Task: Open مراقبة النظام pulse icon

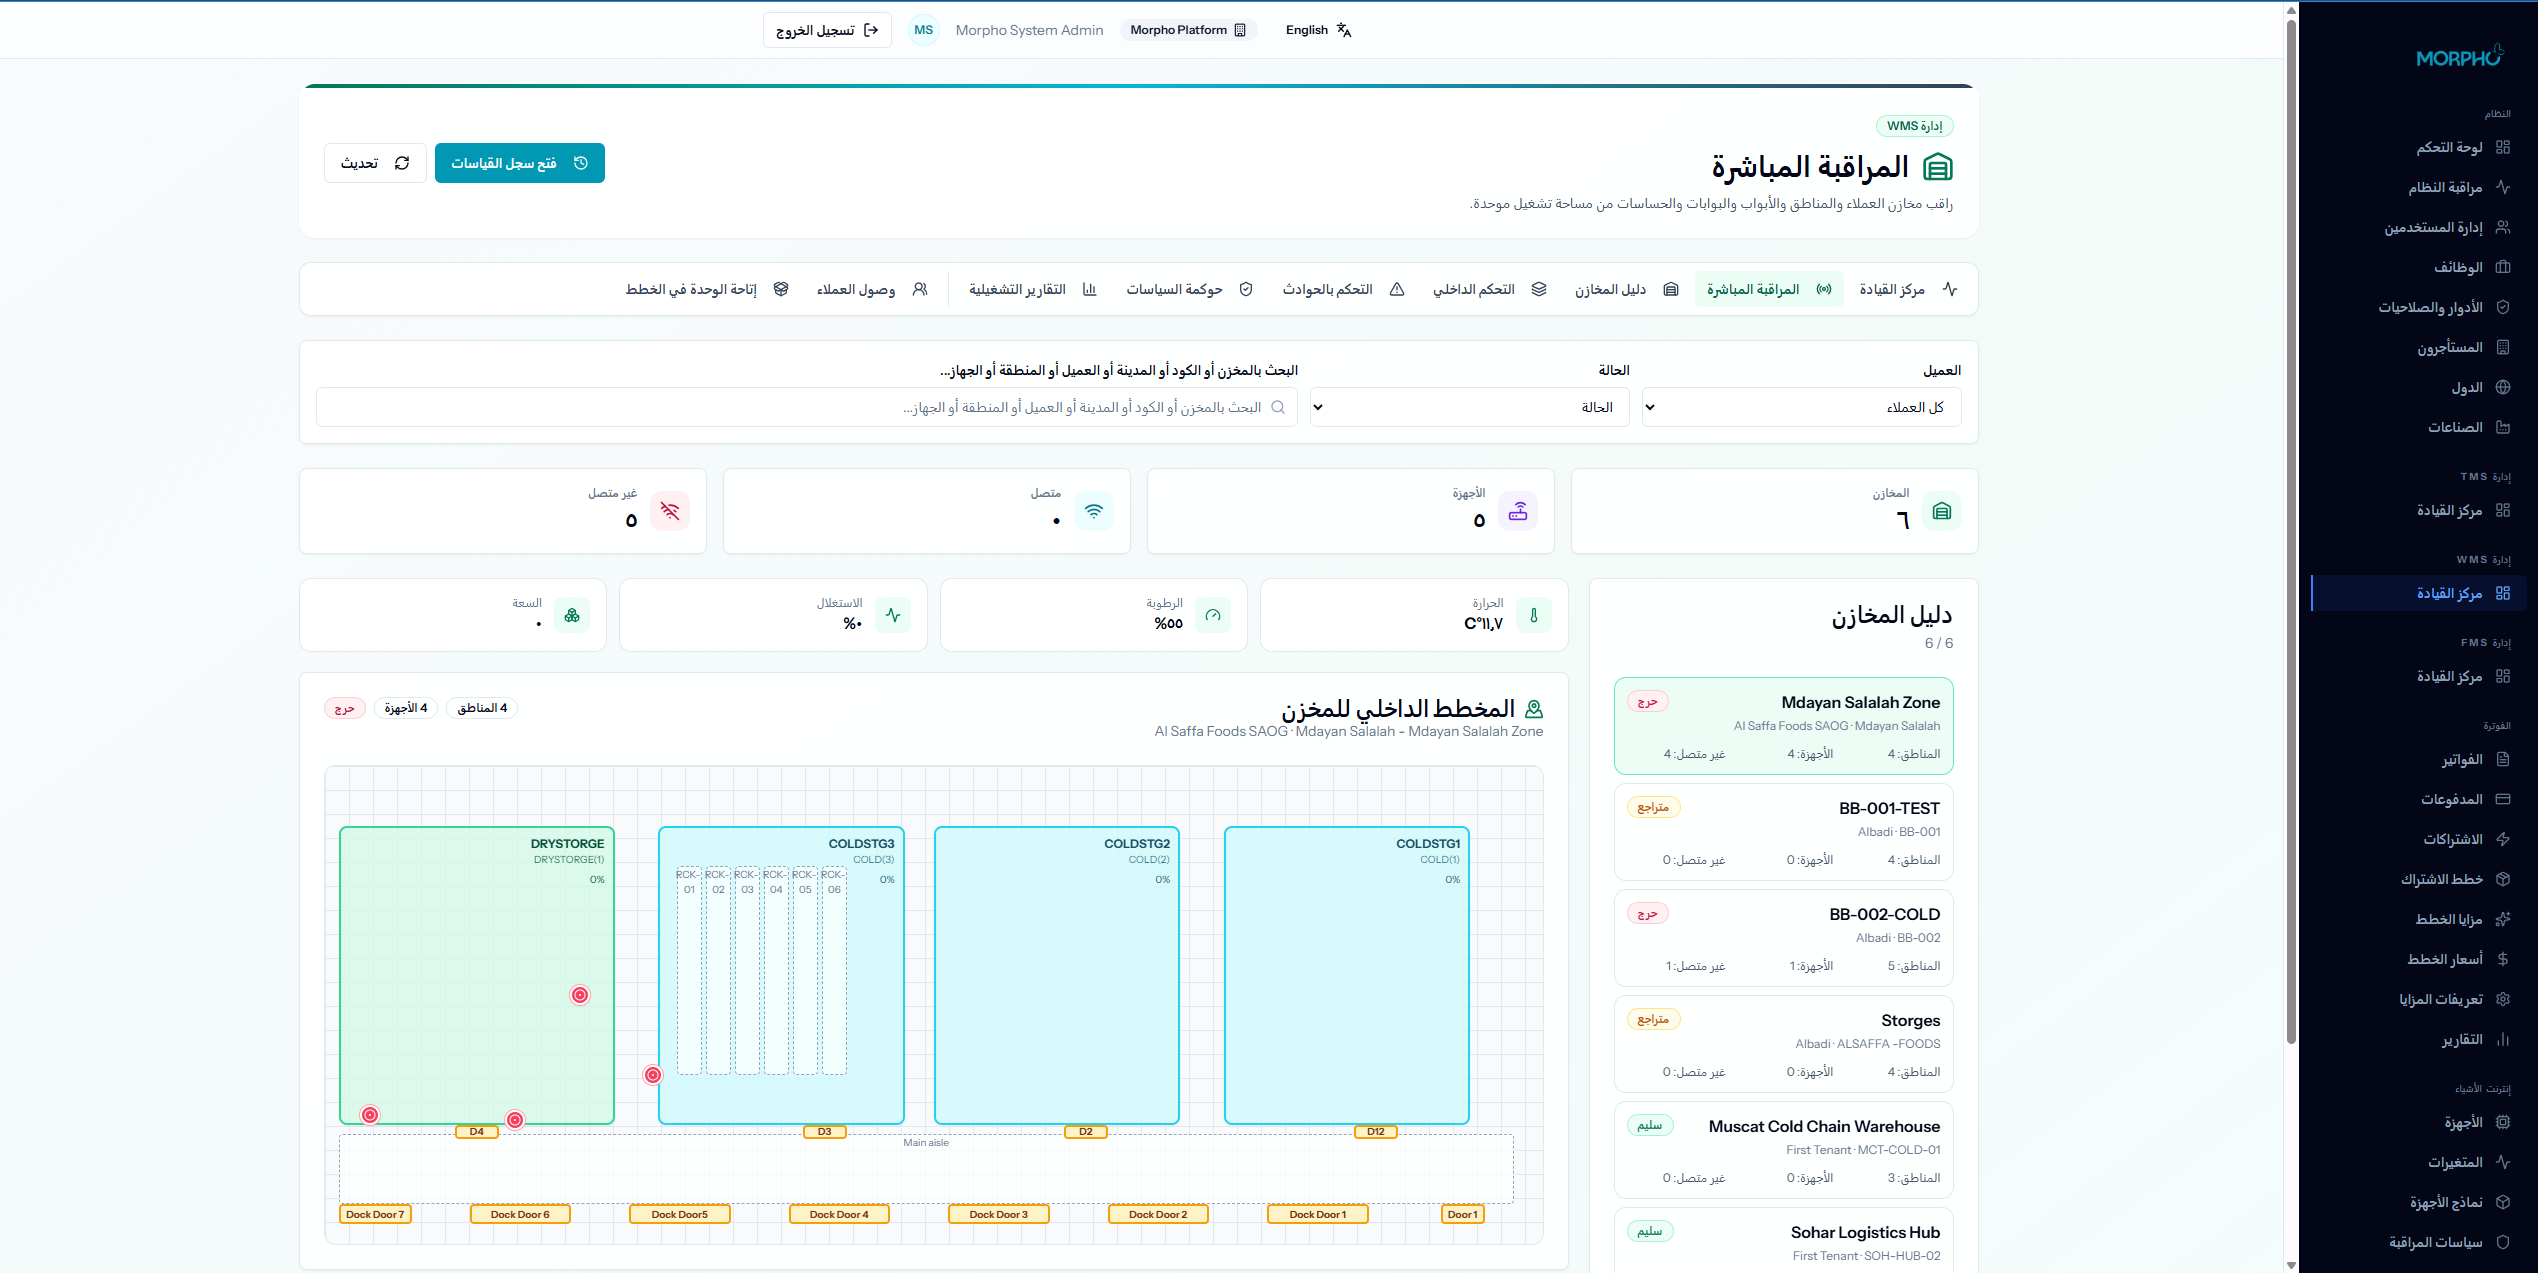Action: point(2502,187)
